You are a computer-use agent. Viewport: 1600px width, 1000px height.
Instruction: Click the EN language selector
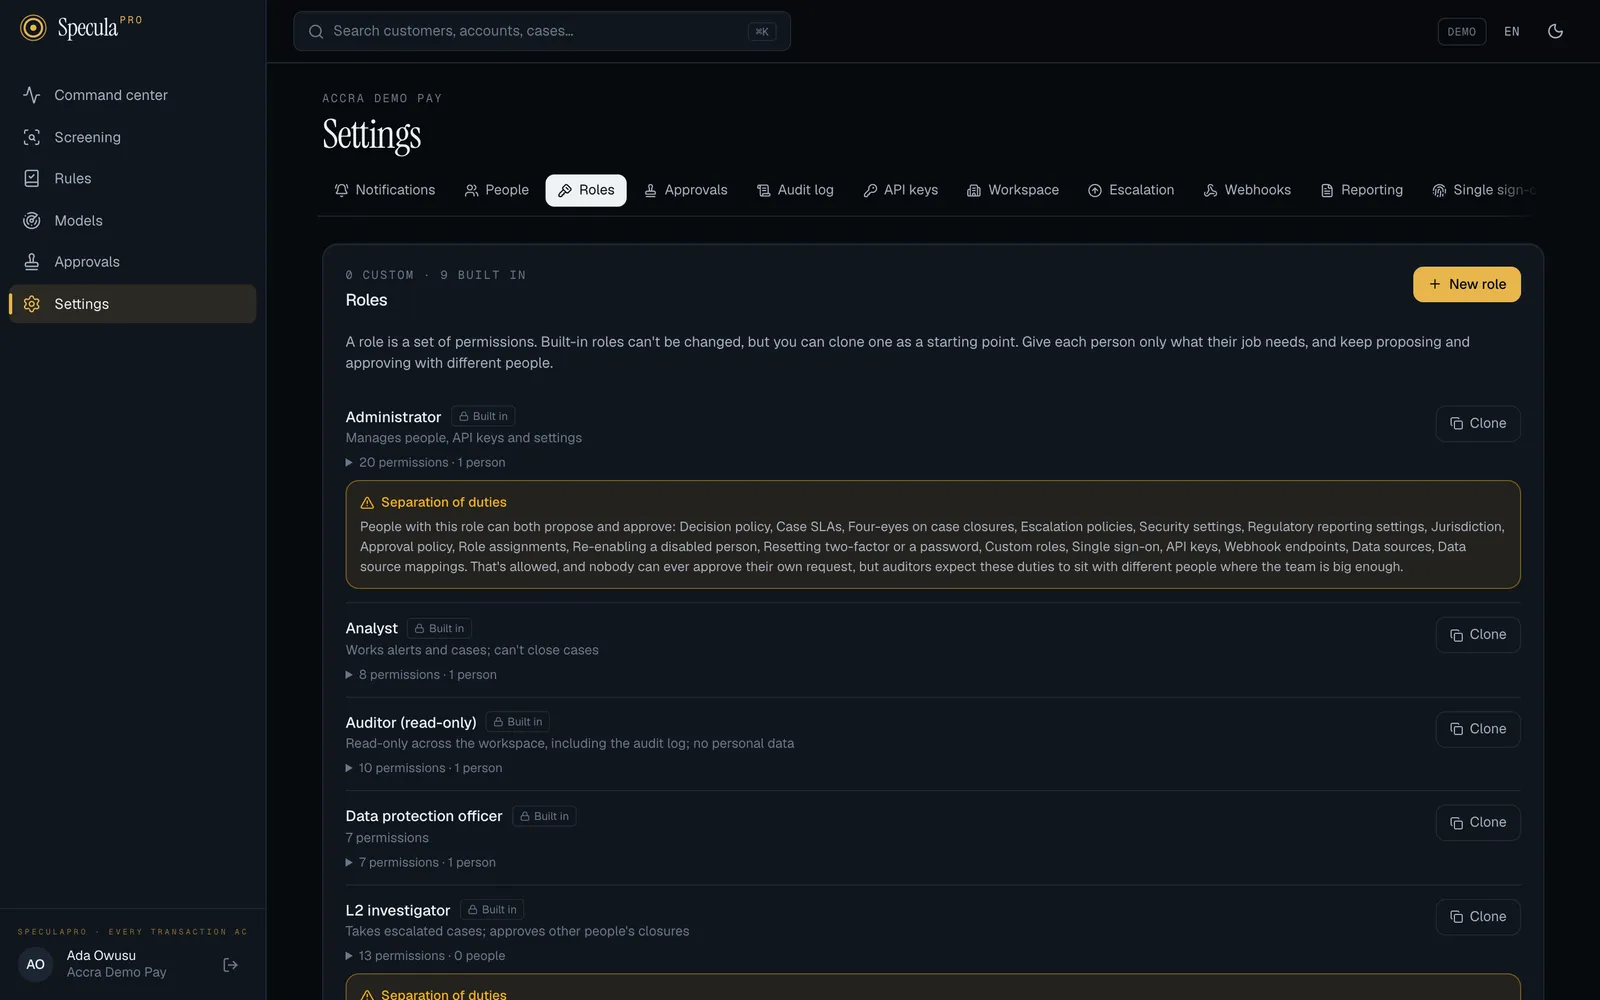point(1512,32)
